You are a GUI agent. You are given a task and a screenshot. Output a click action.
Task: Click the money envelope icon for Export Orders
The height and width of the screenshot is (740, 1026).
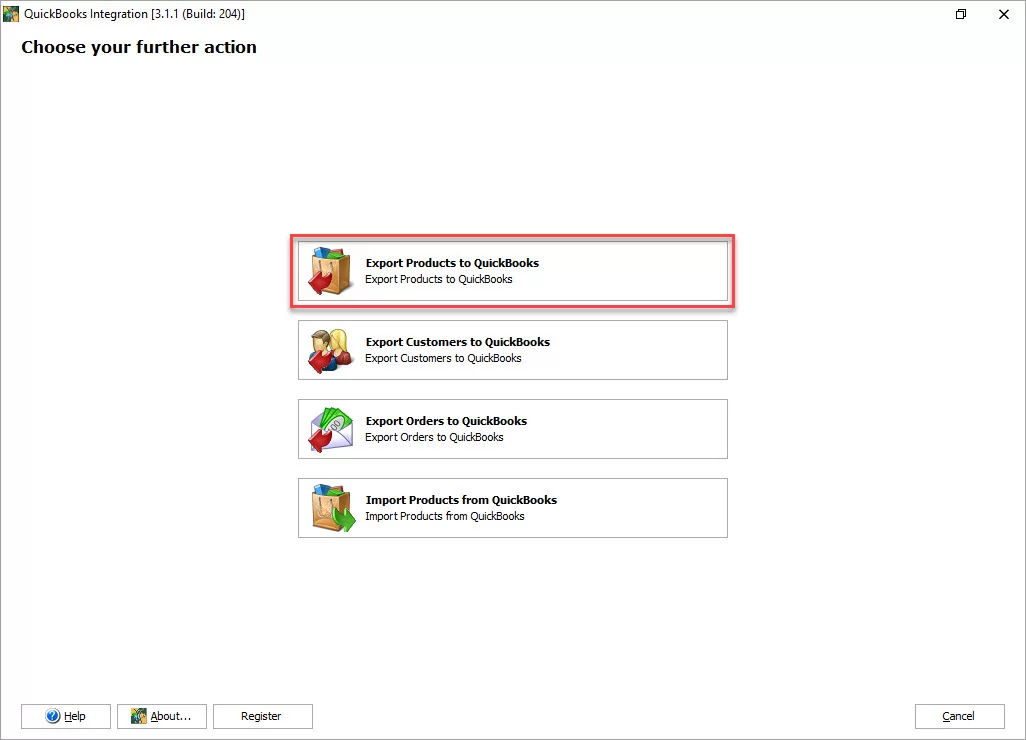330,429
